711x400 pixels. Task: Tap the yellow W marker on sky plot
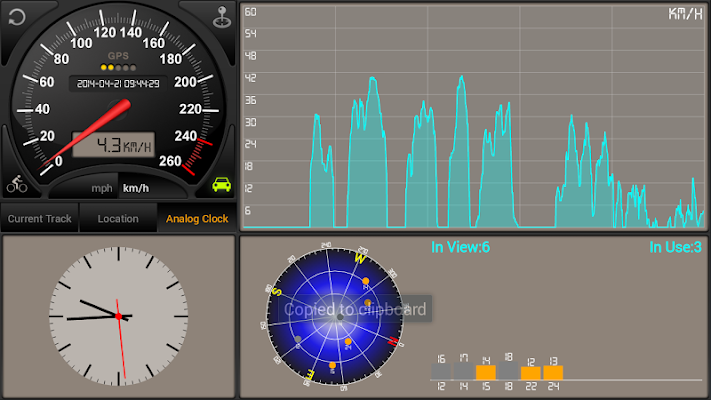(360, 259)
